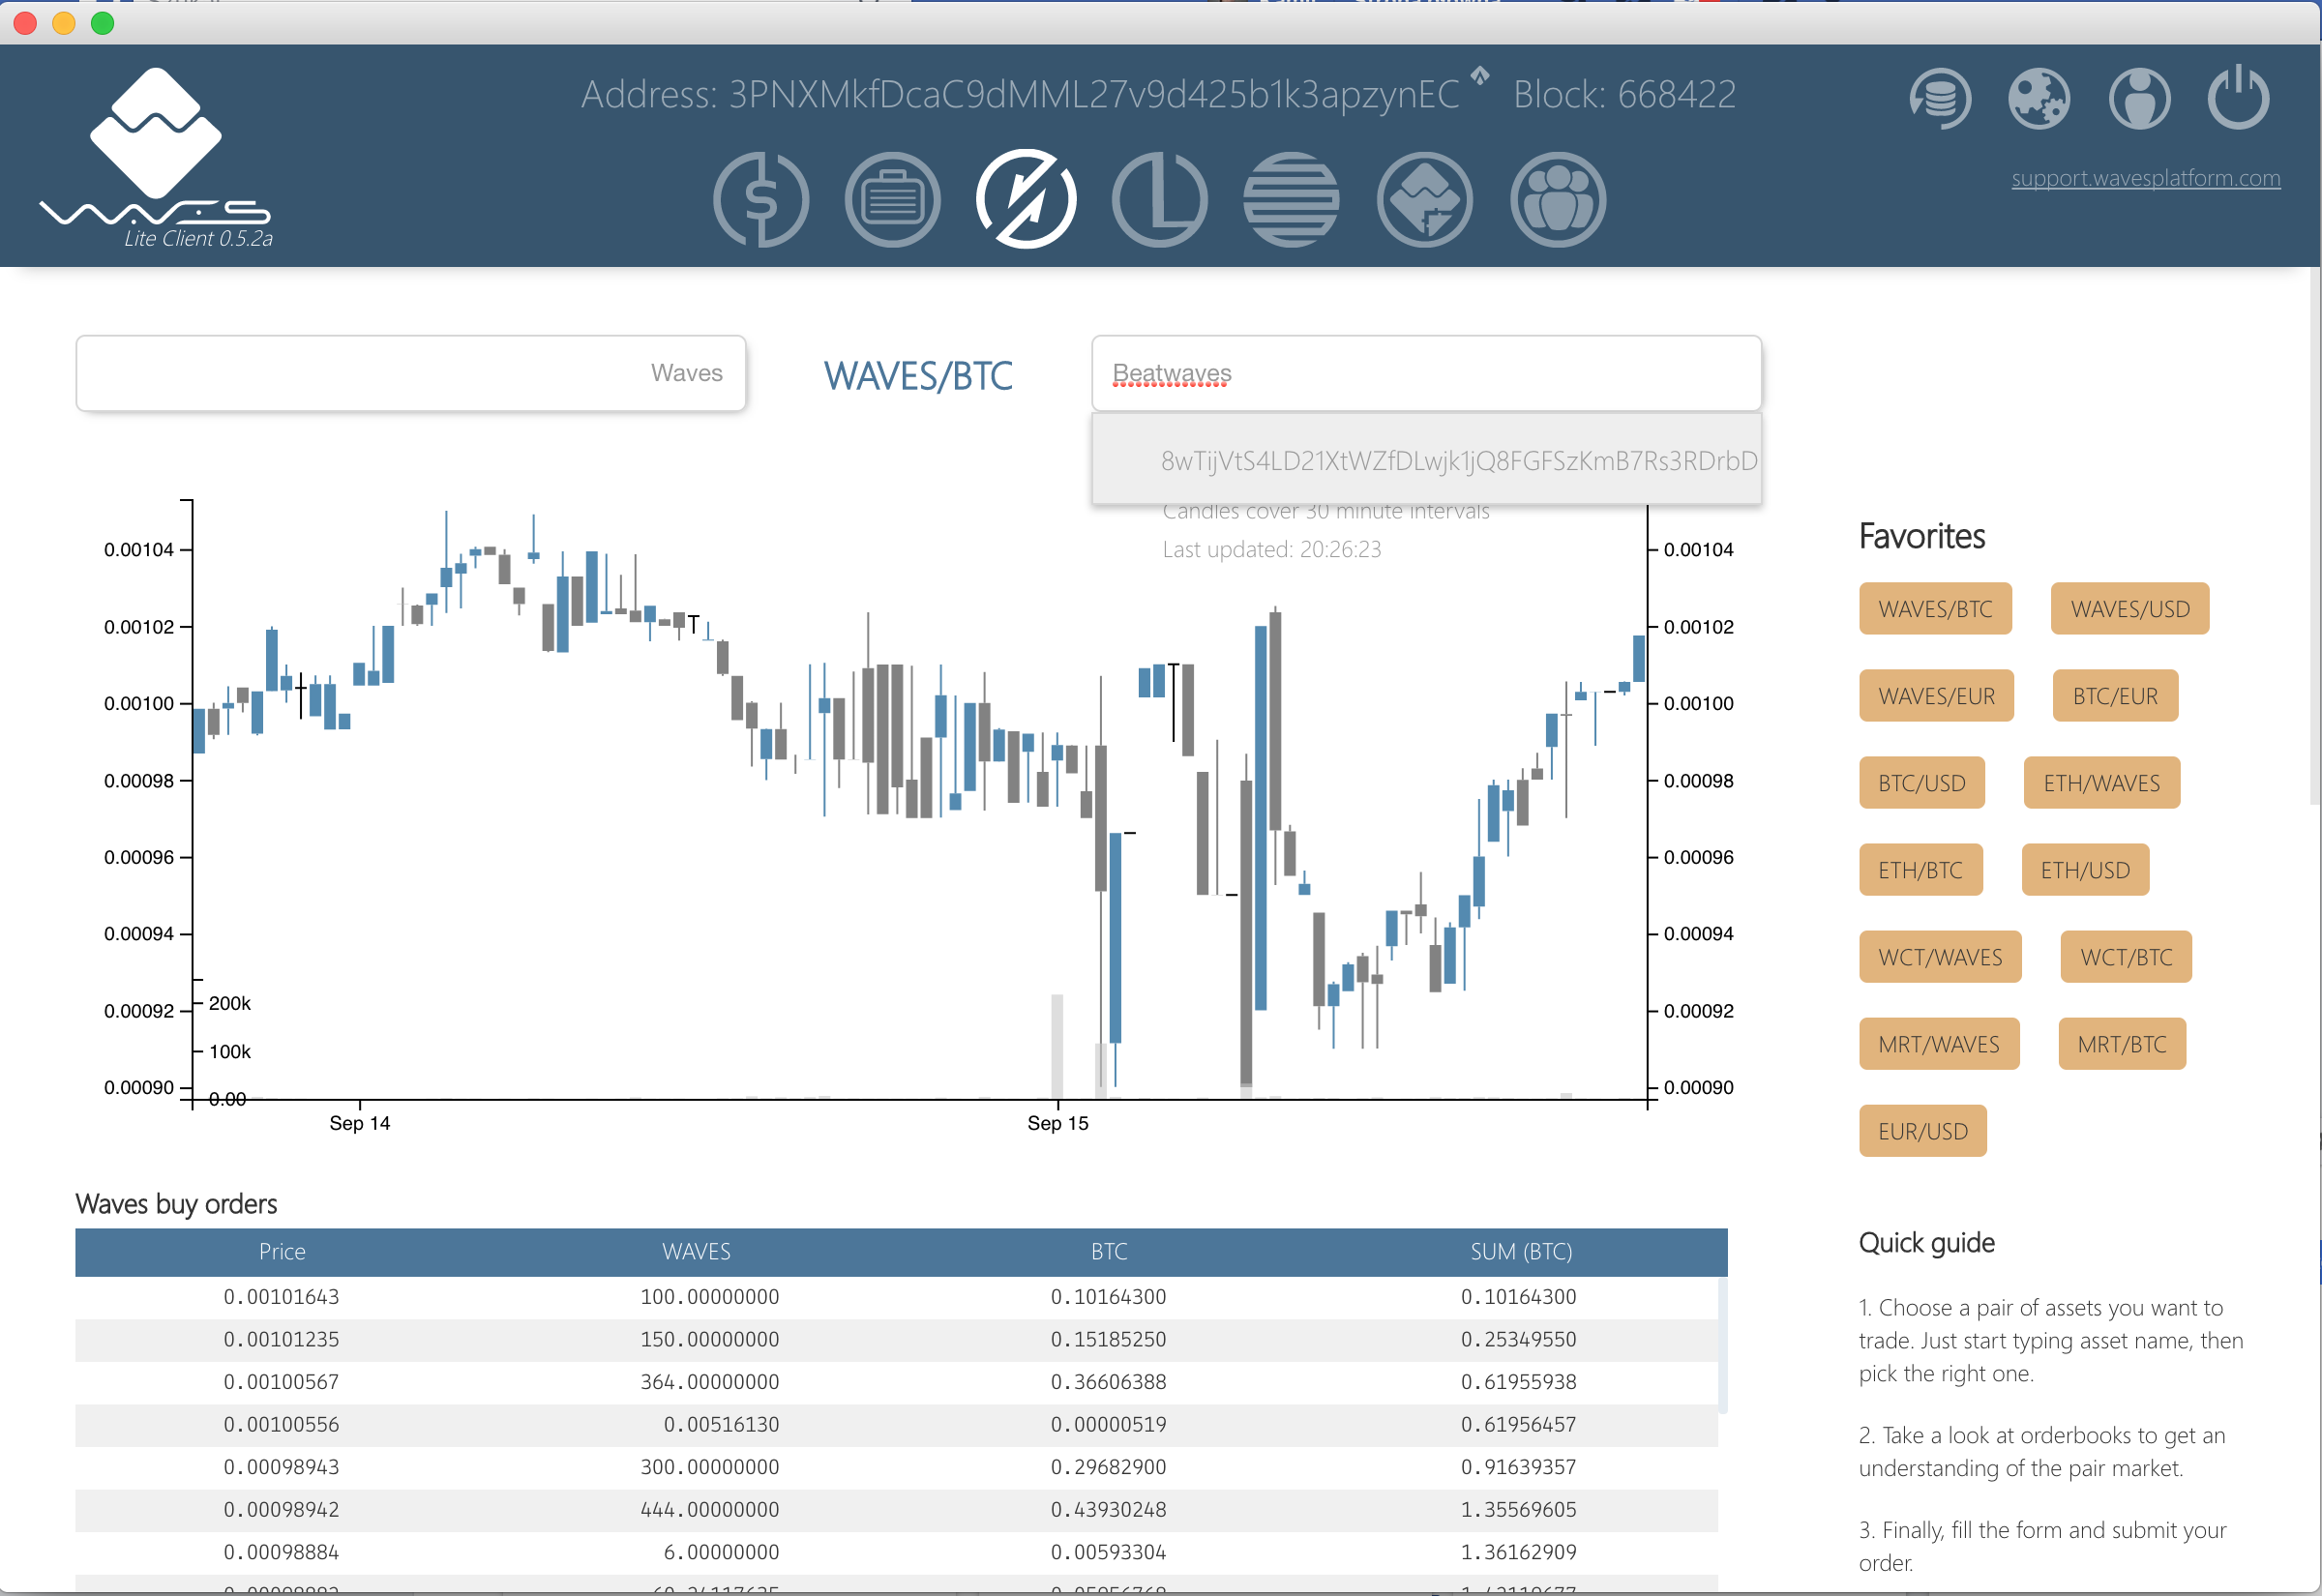
Task: Click the small alias icon beside address
Action: pos(1480,74)
